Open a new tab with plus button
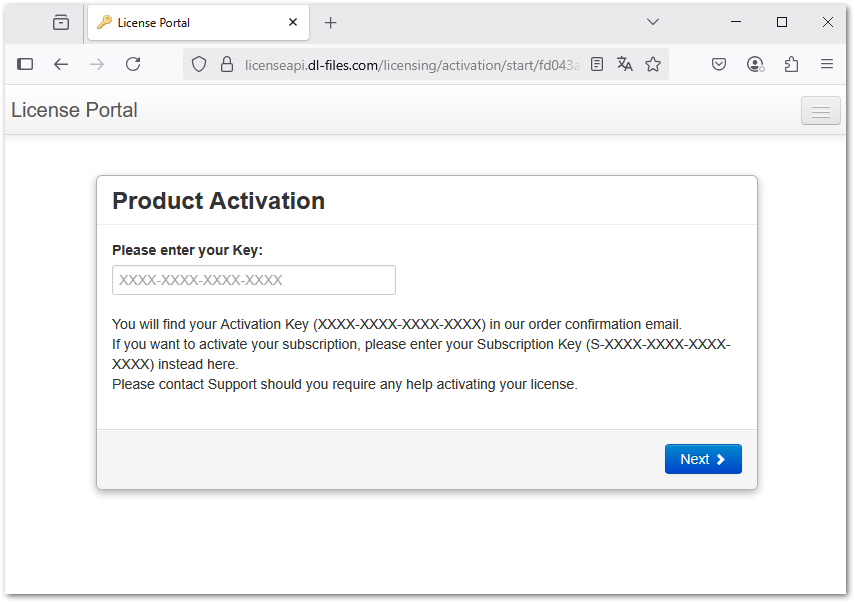This screenshot has height=603, width=855. click(x=331, y=22)
